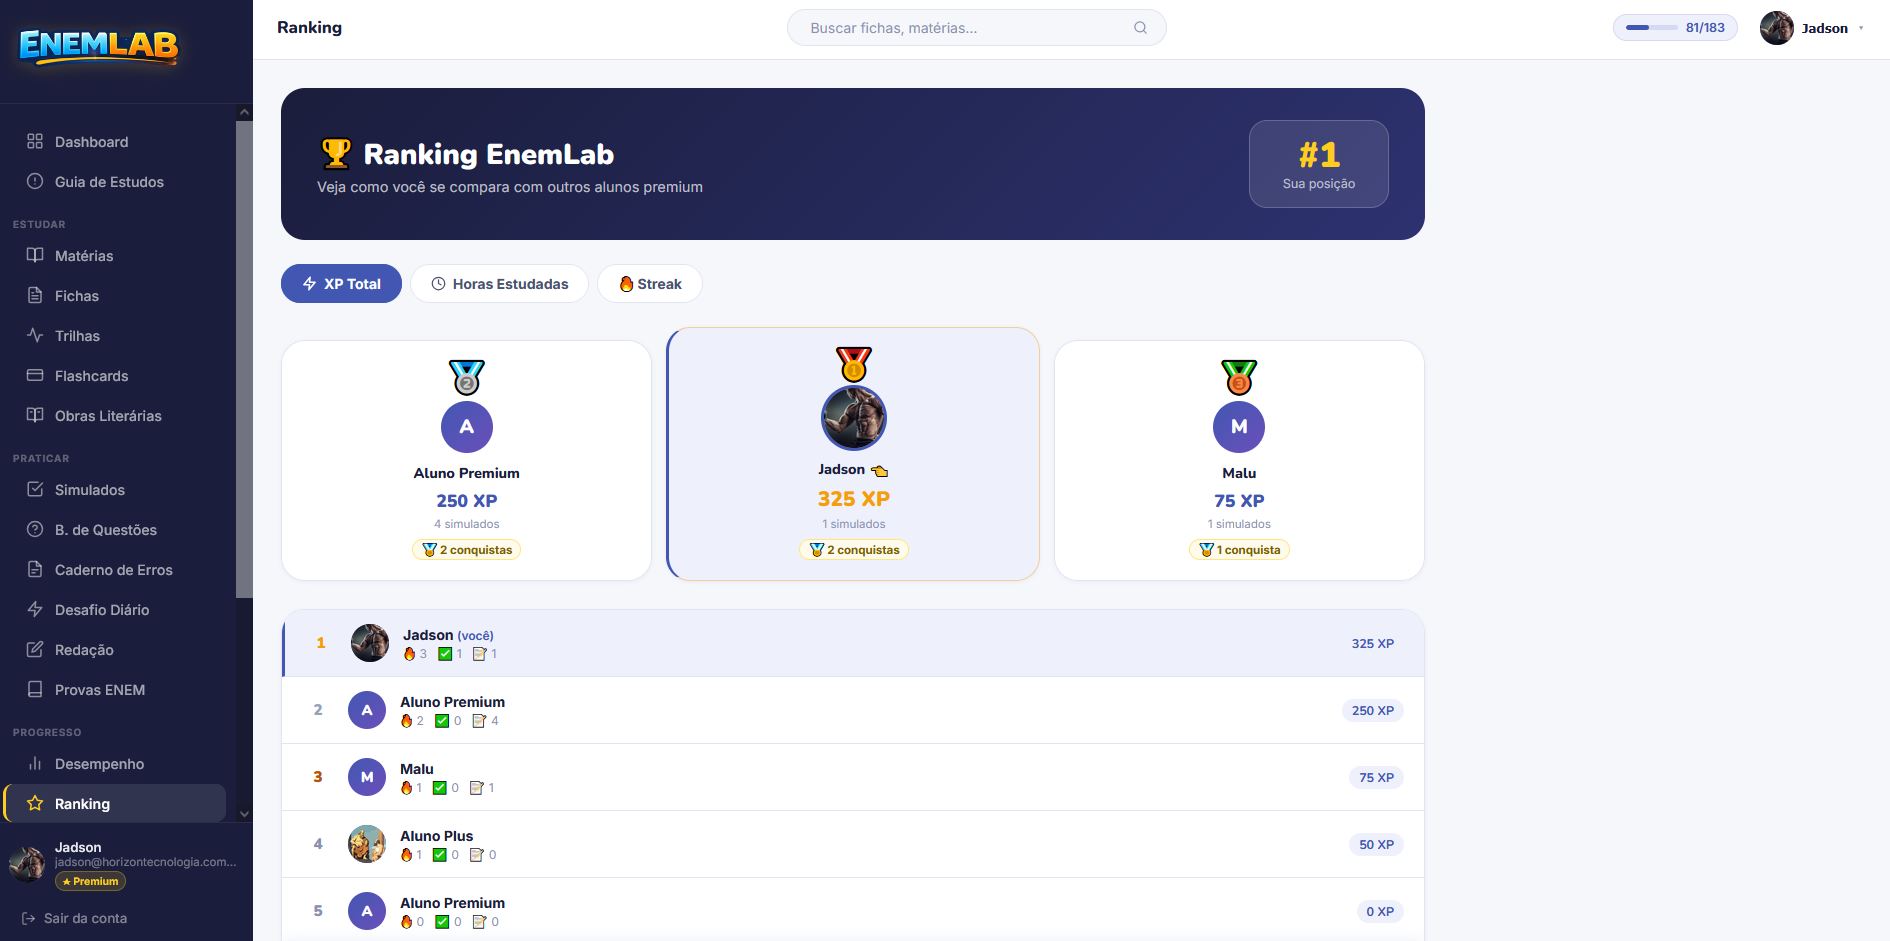1890x941 pixels.
Task: Click the Provas ENEM book icon
Action: [35, 690]
